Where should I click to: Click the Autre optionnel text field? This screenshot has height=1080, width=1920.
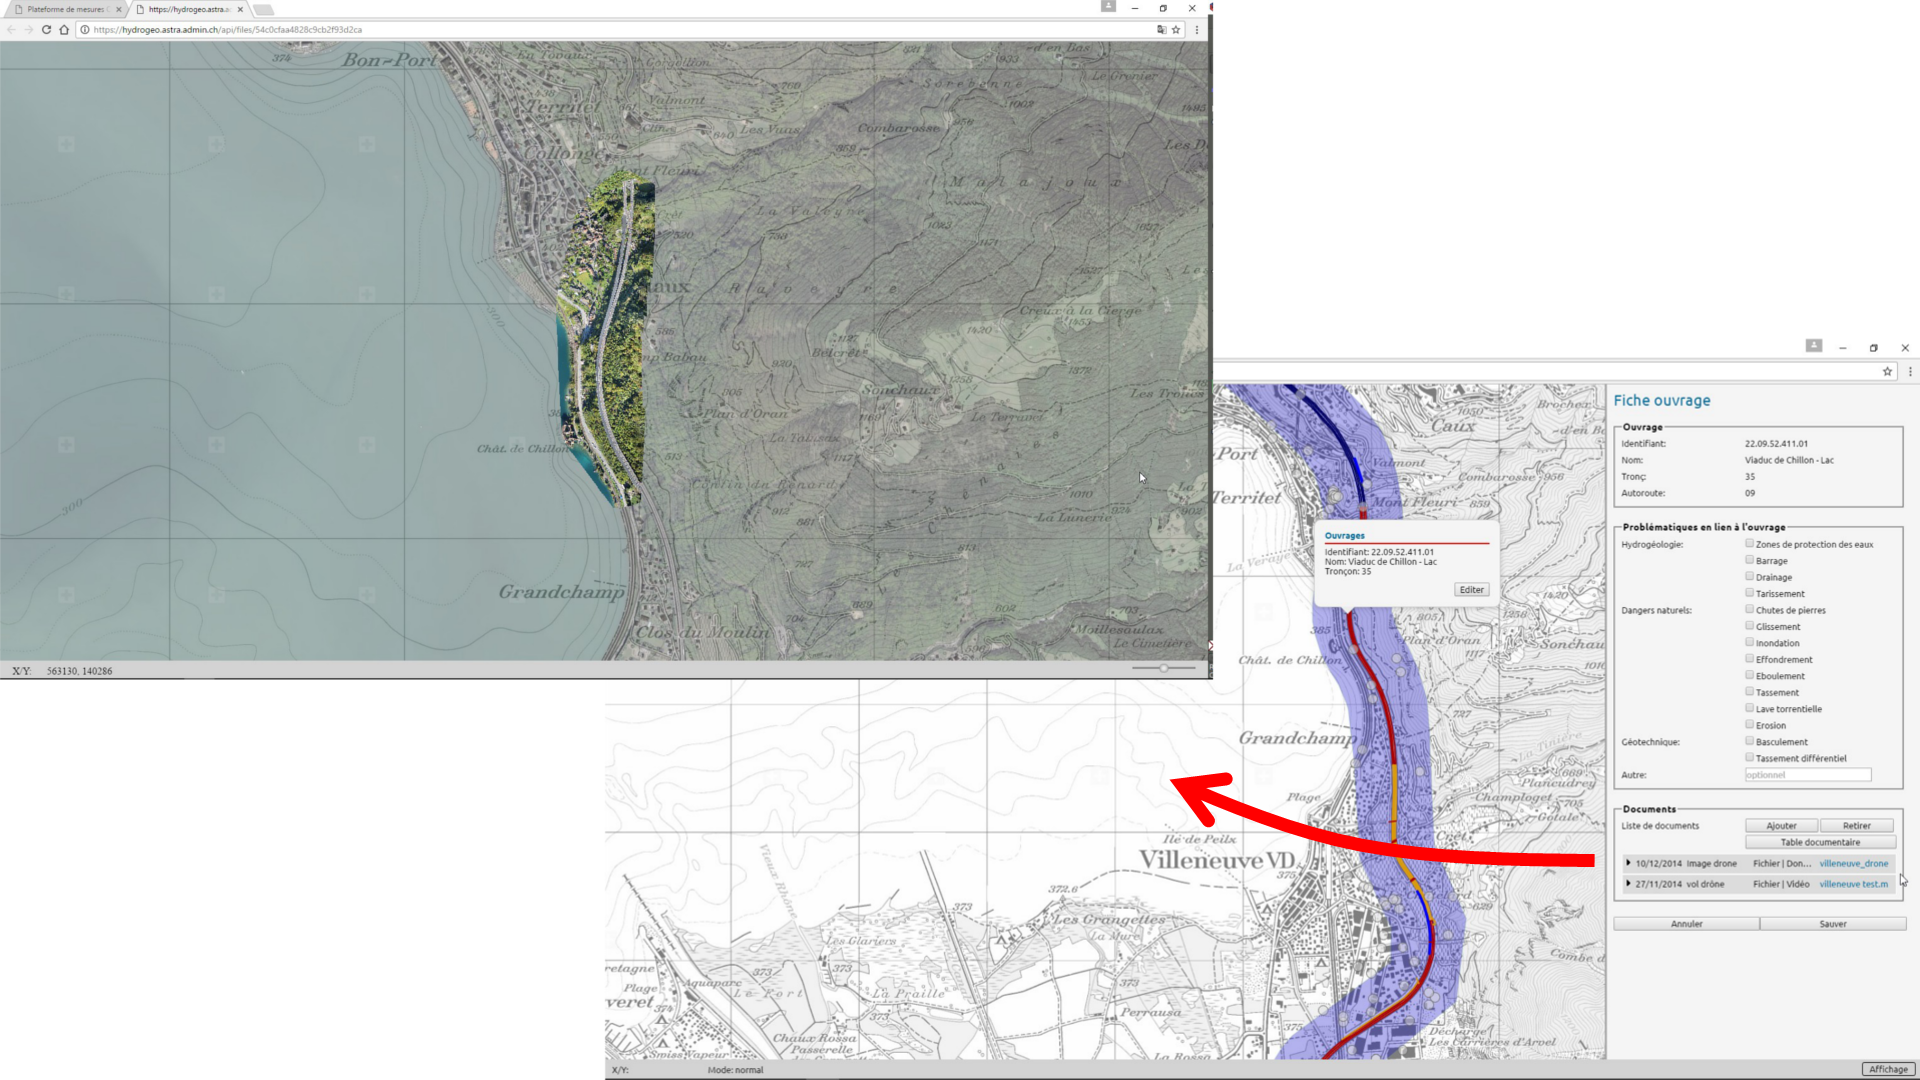point(1808,775)
